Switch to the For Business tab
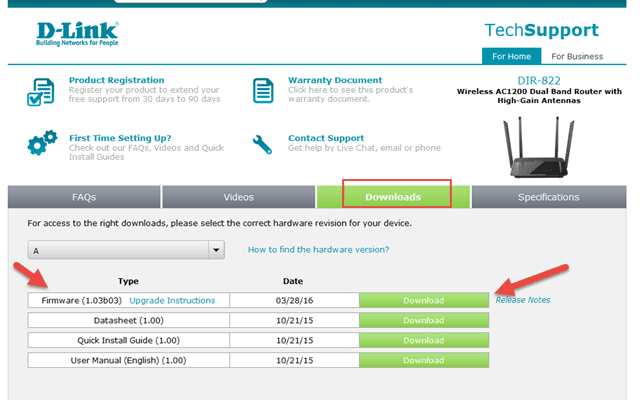Screen dimensions: 640x400 click(x=577, y=56)
